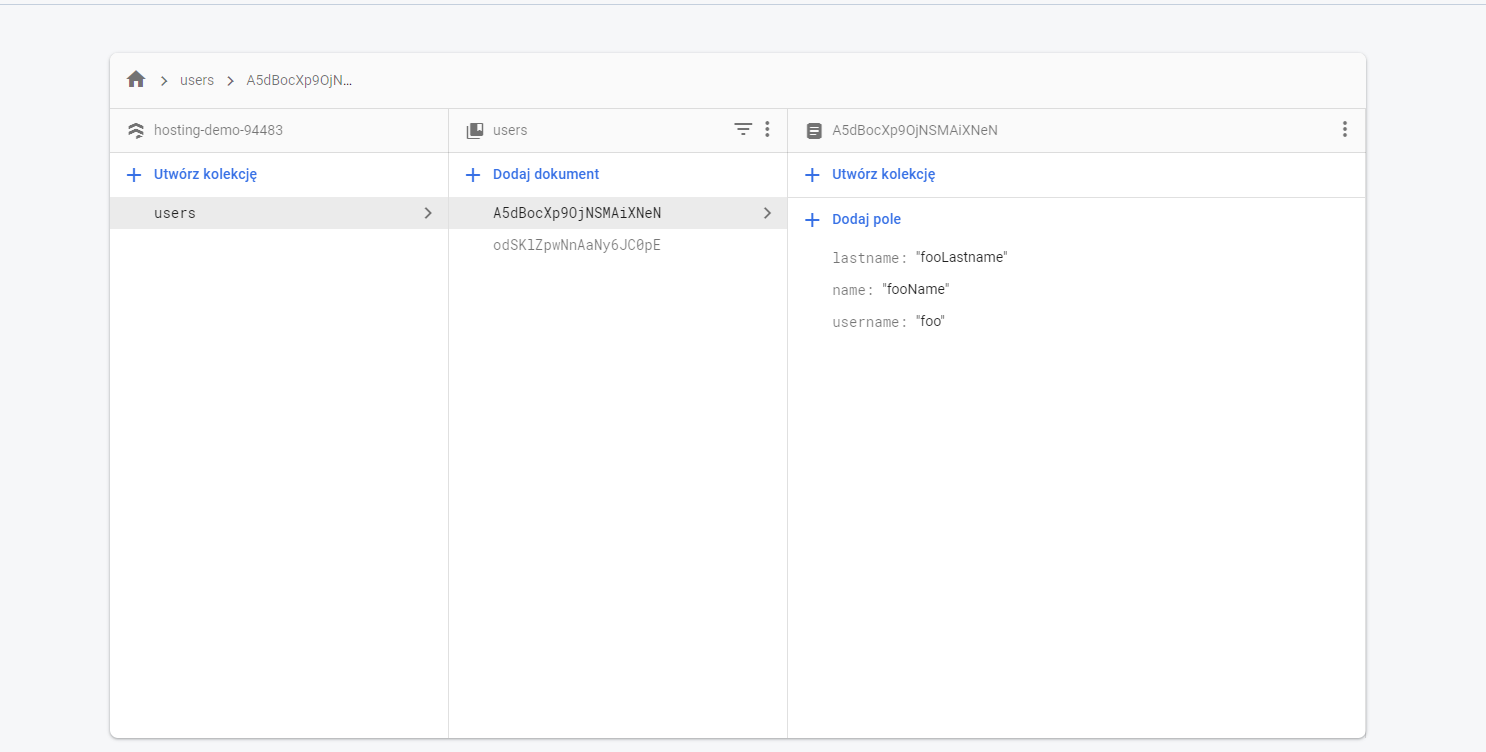The width and height of the screenshot is (1486, 752).
Task: Click the document icon beside A5dBocXp9OjNSMAiXNeN header
Action: (814, 131)
